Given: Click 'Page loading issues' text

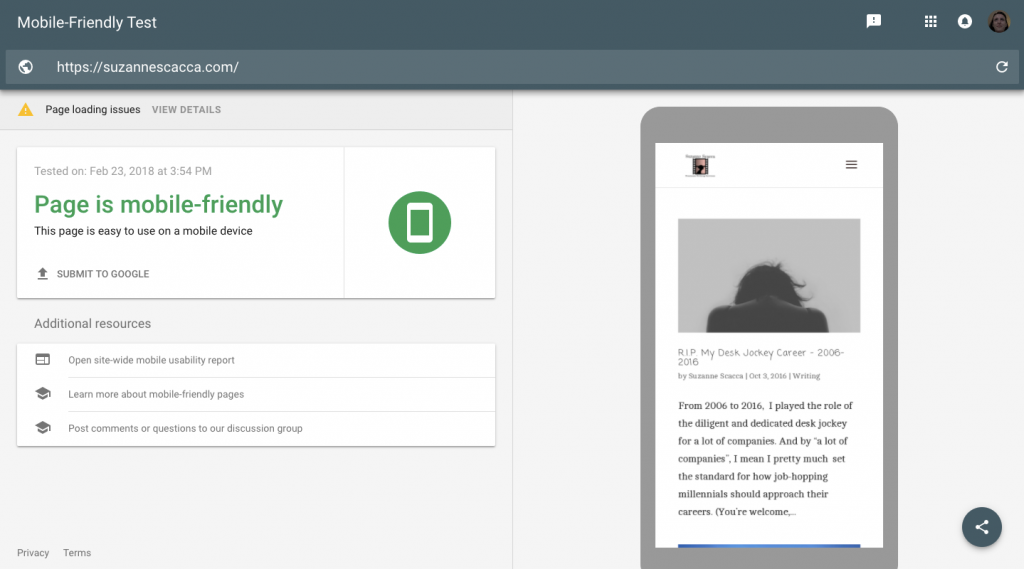Looking at the screenshot, I should 93,110.
